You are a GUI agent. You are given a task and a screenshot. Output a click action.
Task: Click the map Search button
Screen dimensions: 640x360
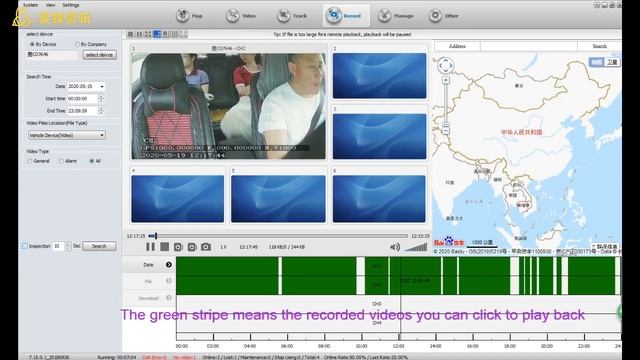pyautogui.click(x=599, y=46)
